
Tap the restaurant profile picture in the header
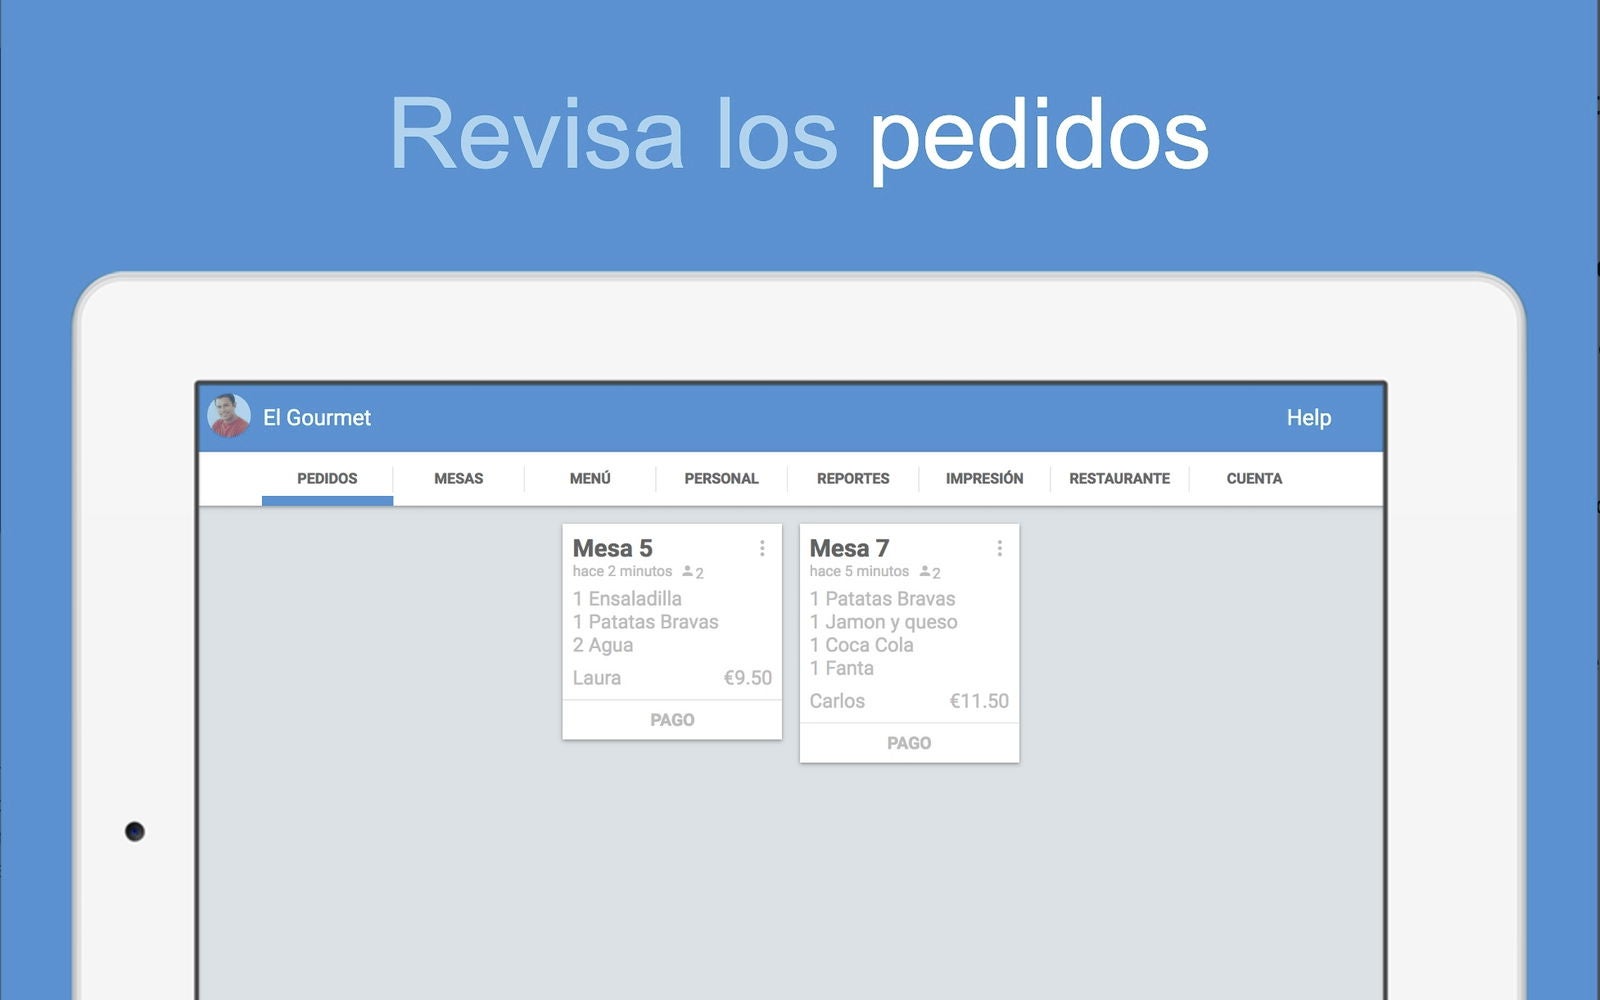click(x=226, y=417)
